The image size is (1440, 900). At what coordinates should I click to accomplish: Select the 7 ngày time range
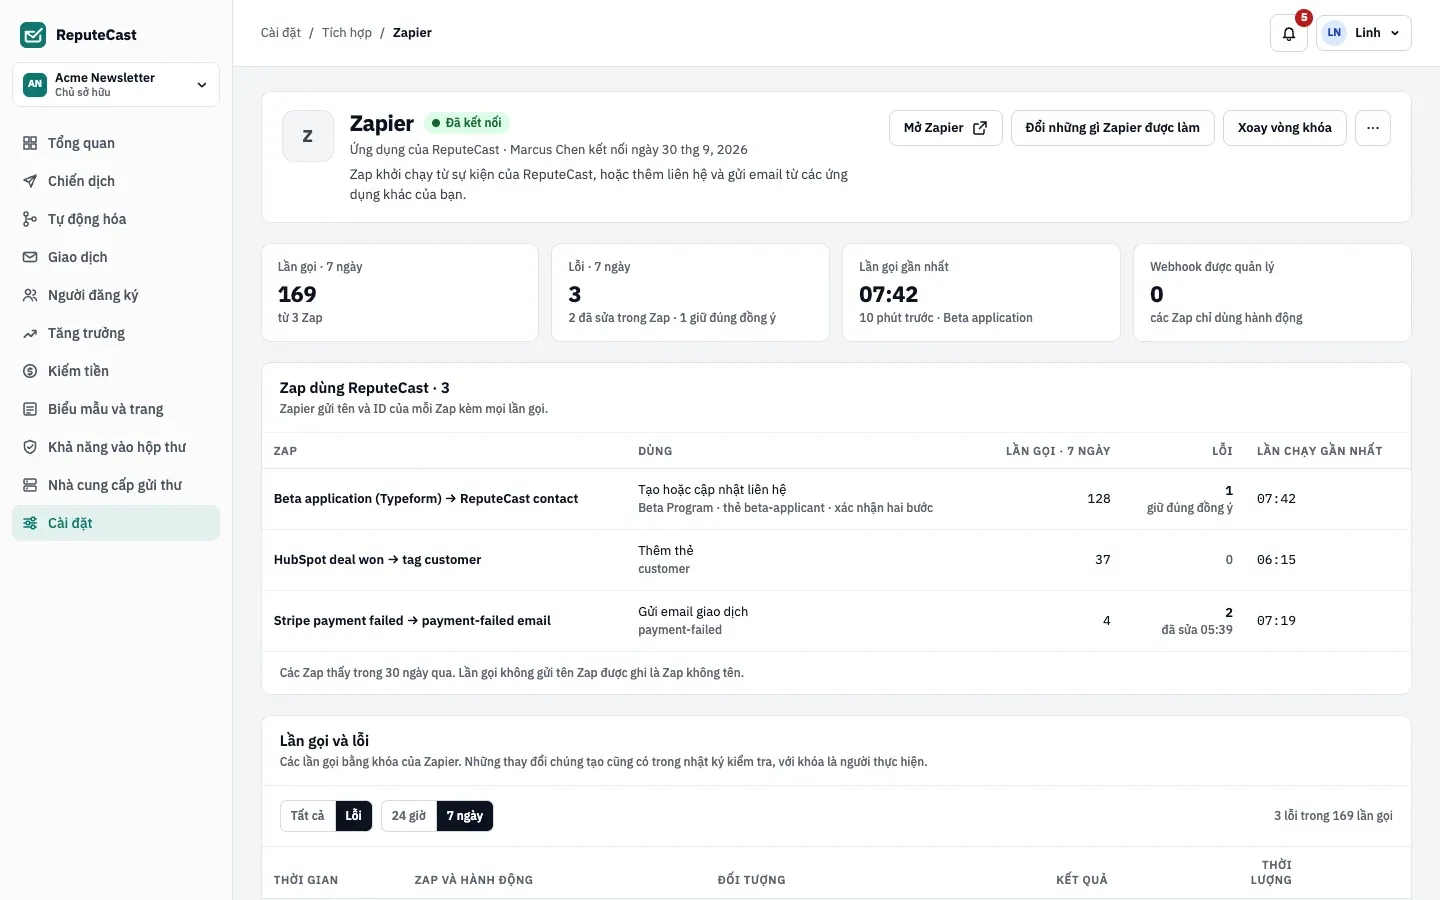pyautogui.click(x=465, y=816)
